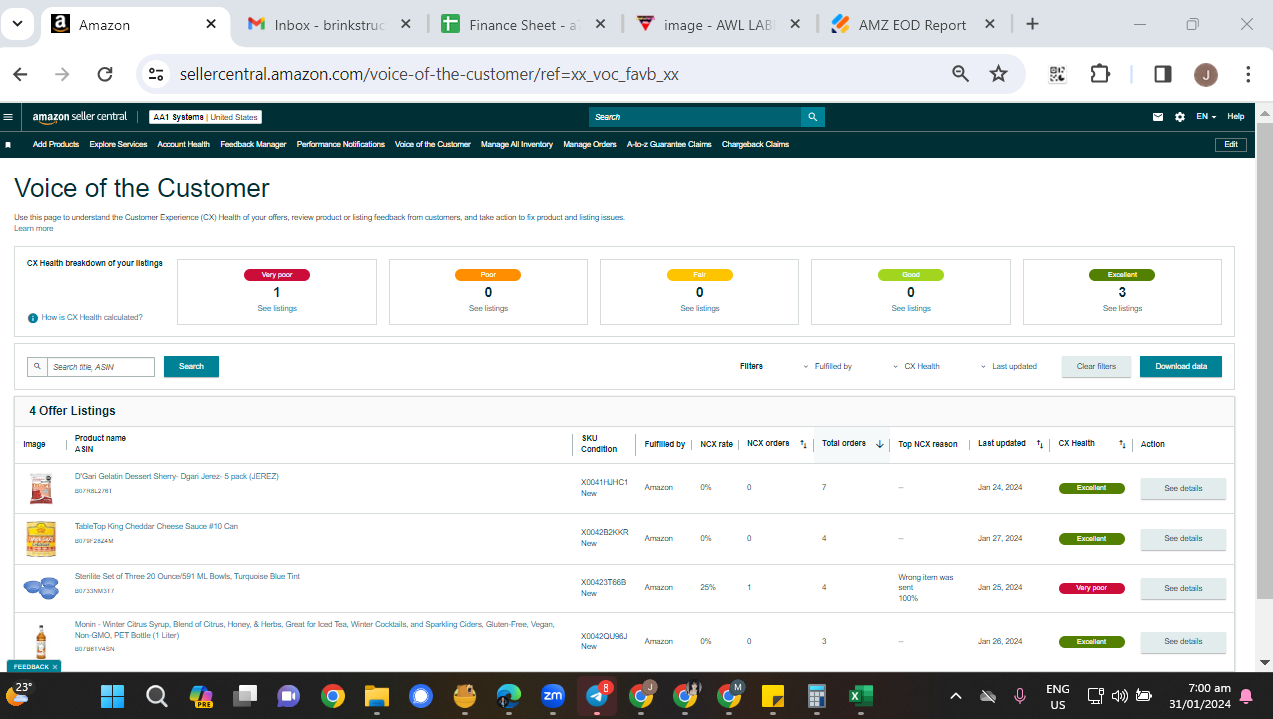1273x719 pixels.
Task: Toggle the Chrome side panel icon
Action: [1163, 74]
